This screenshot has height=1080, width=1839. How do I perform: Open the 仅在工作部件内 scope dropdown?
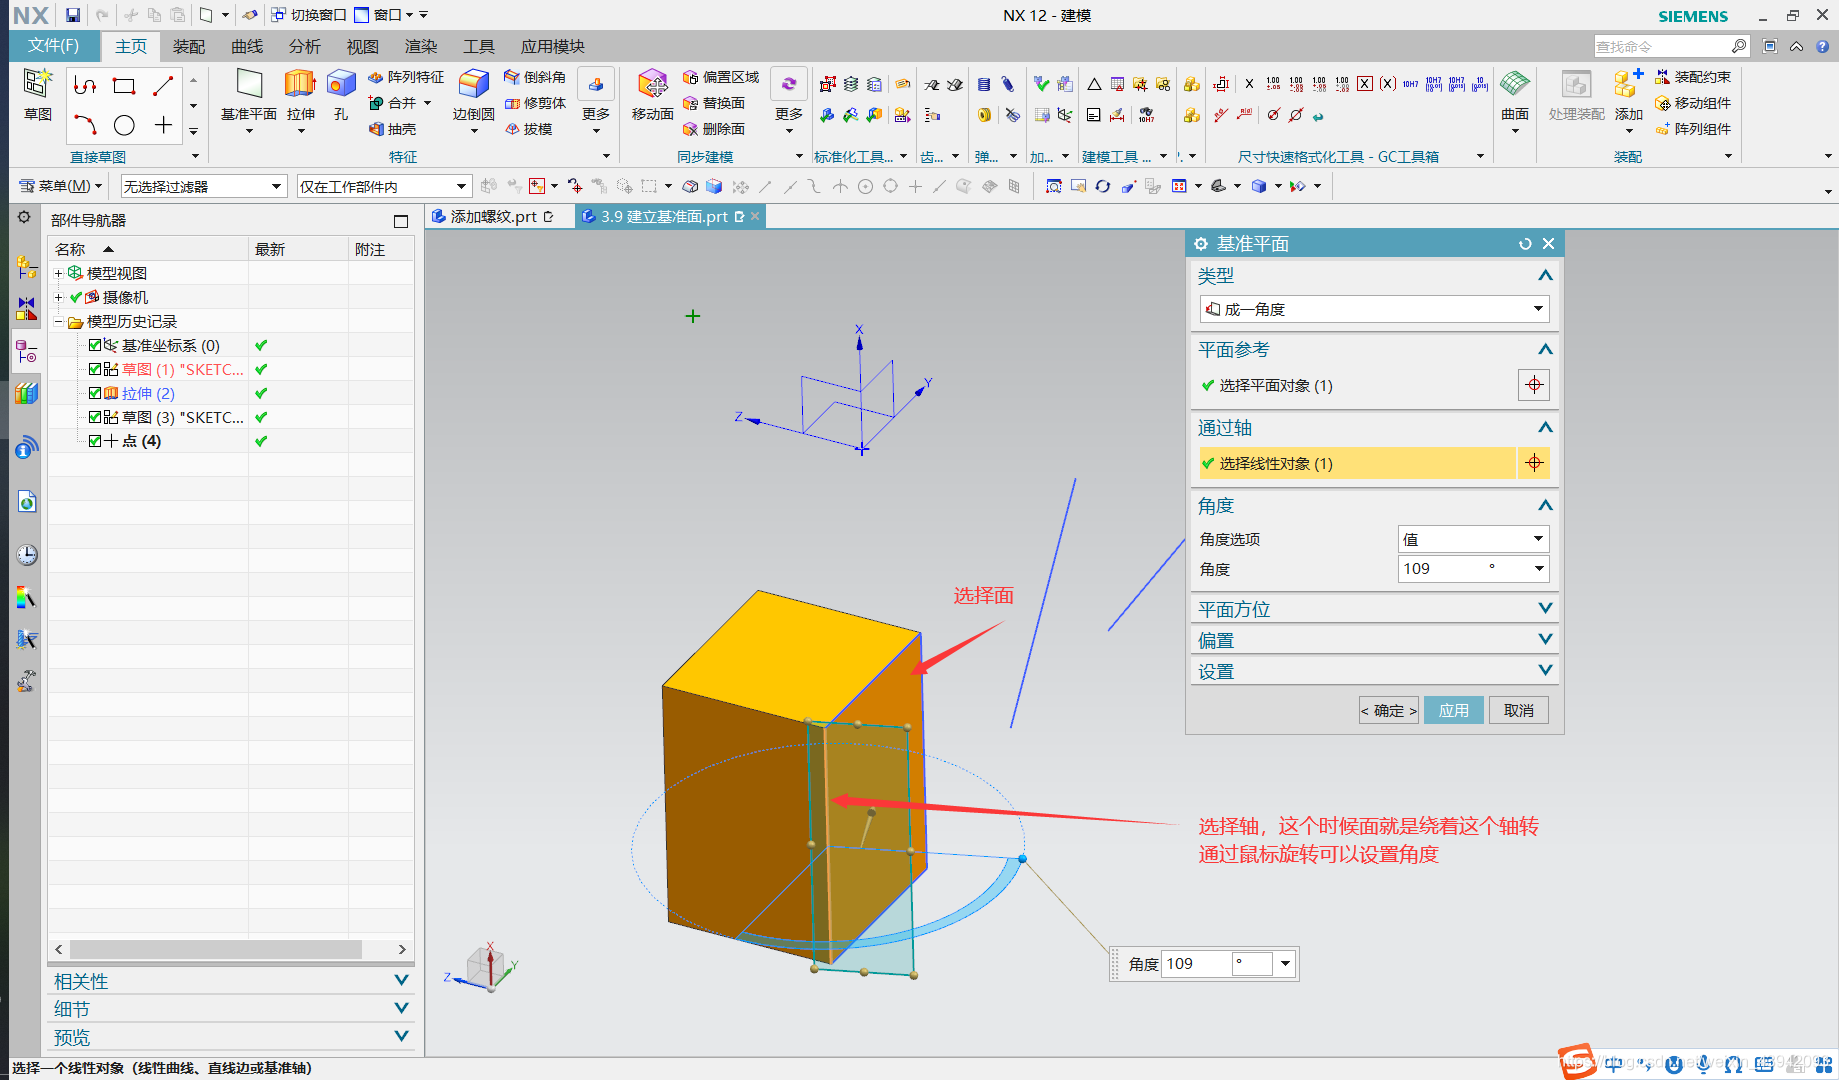[x=384, y=186]
